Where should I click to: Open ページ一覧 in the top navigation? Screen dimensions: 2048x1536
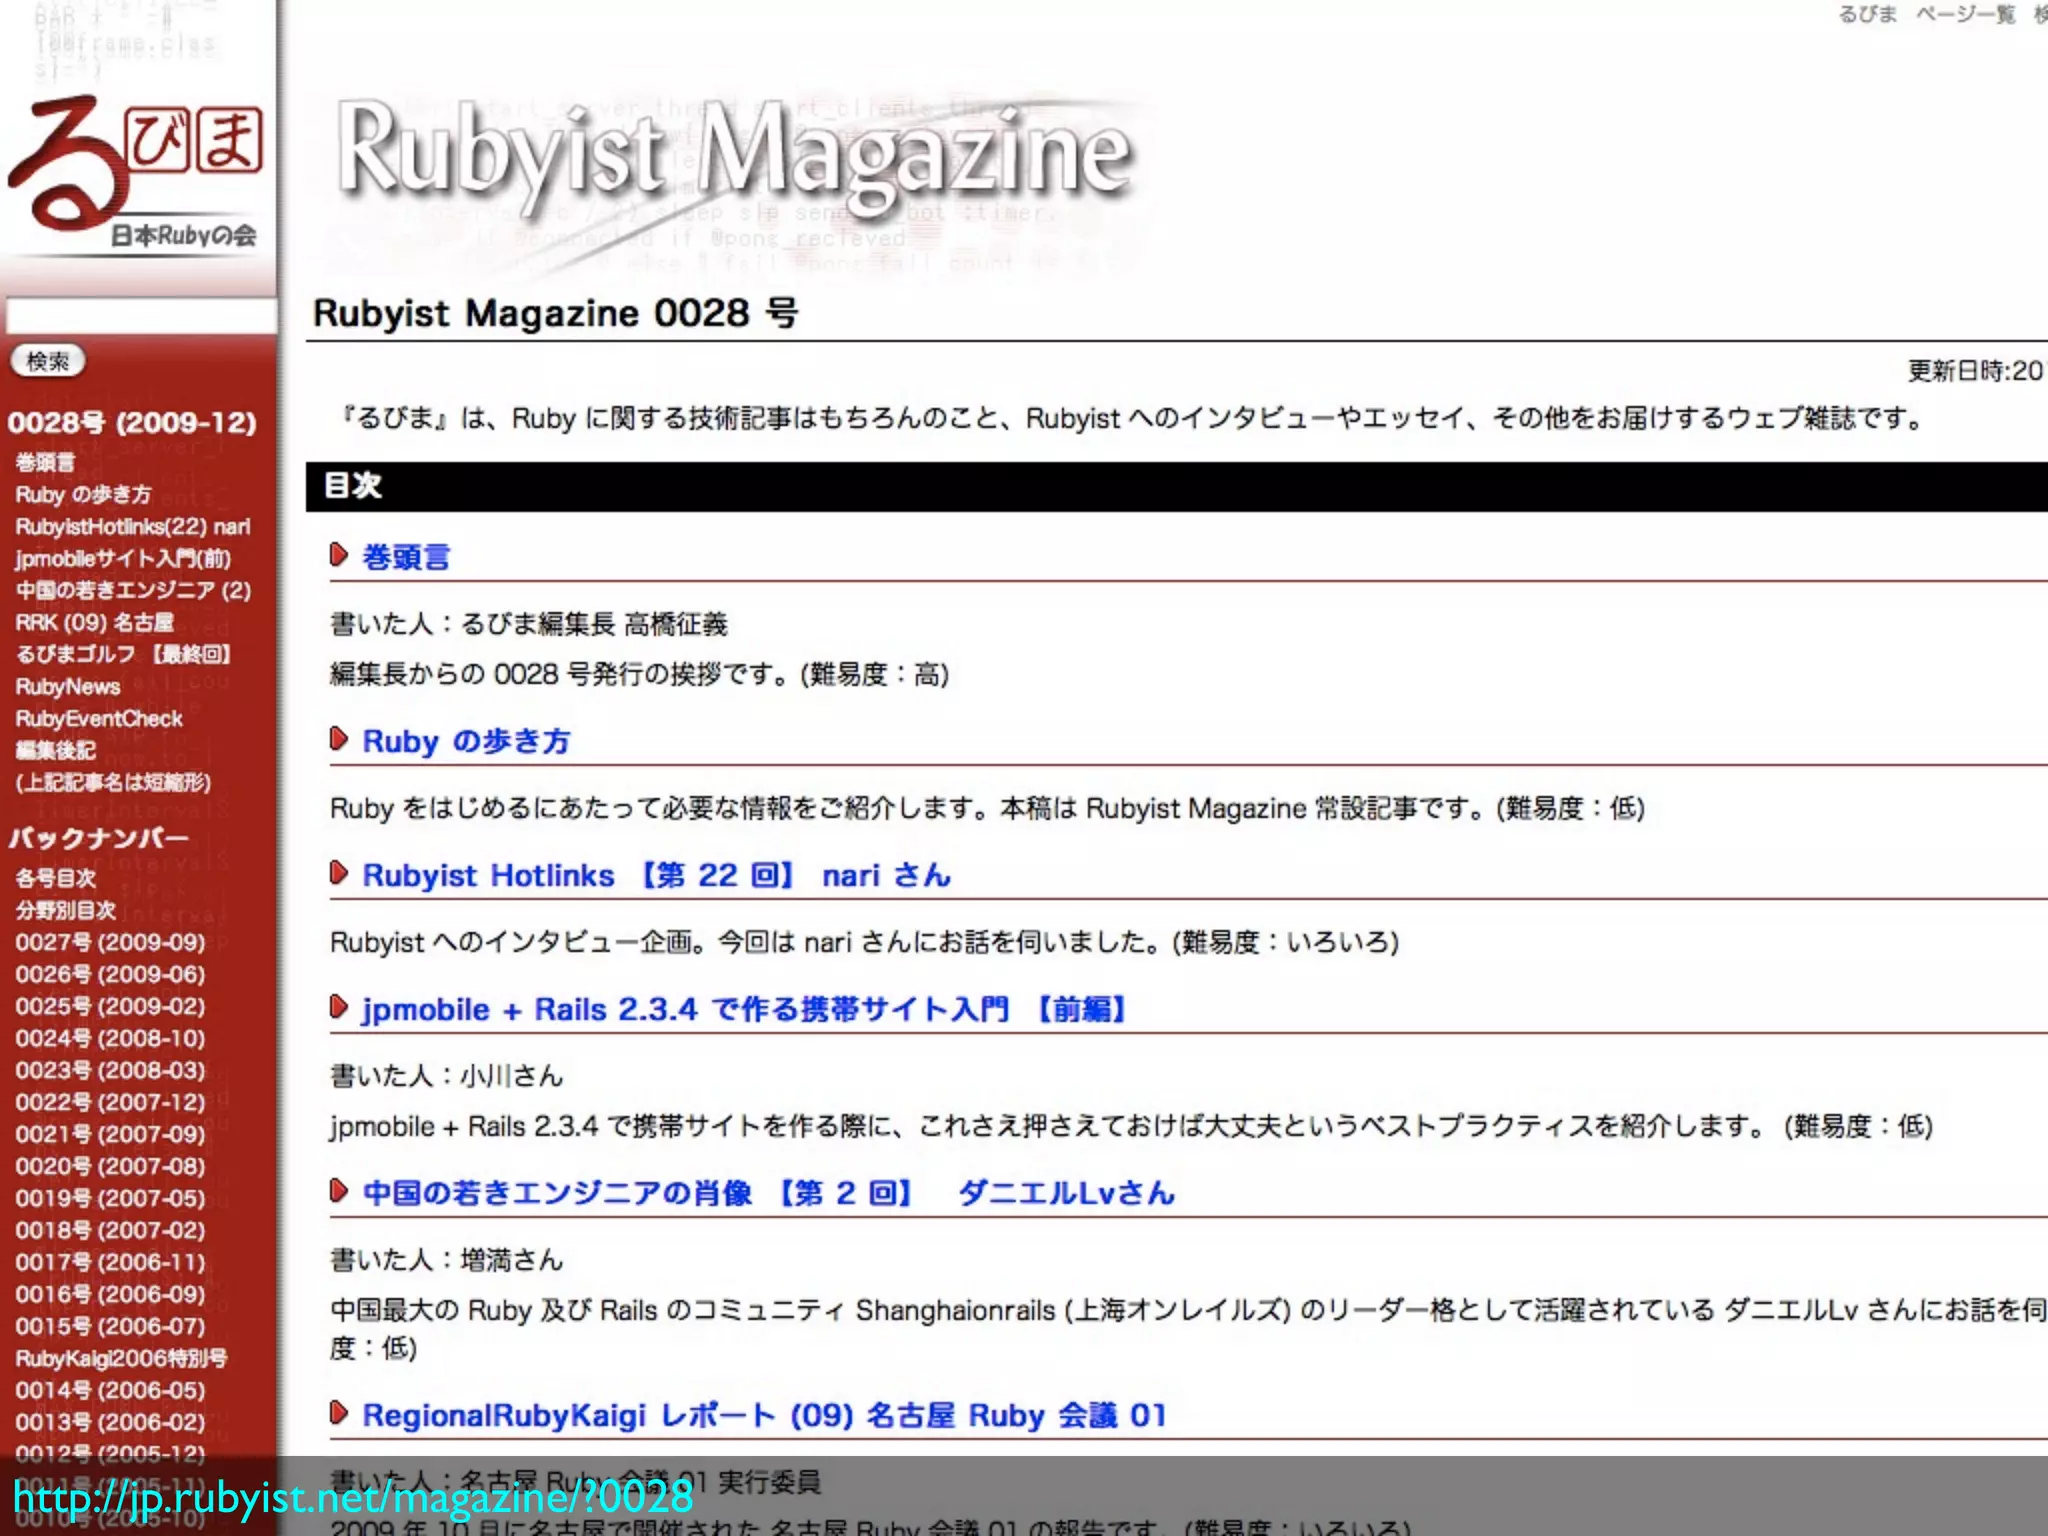coord(1965,14)
